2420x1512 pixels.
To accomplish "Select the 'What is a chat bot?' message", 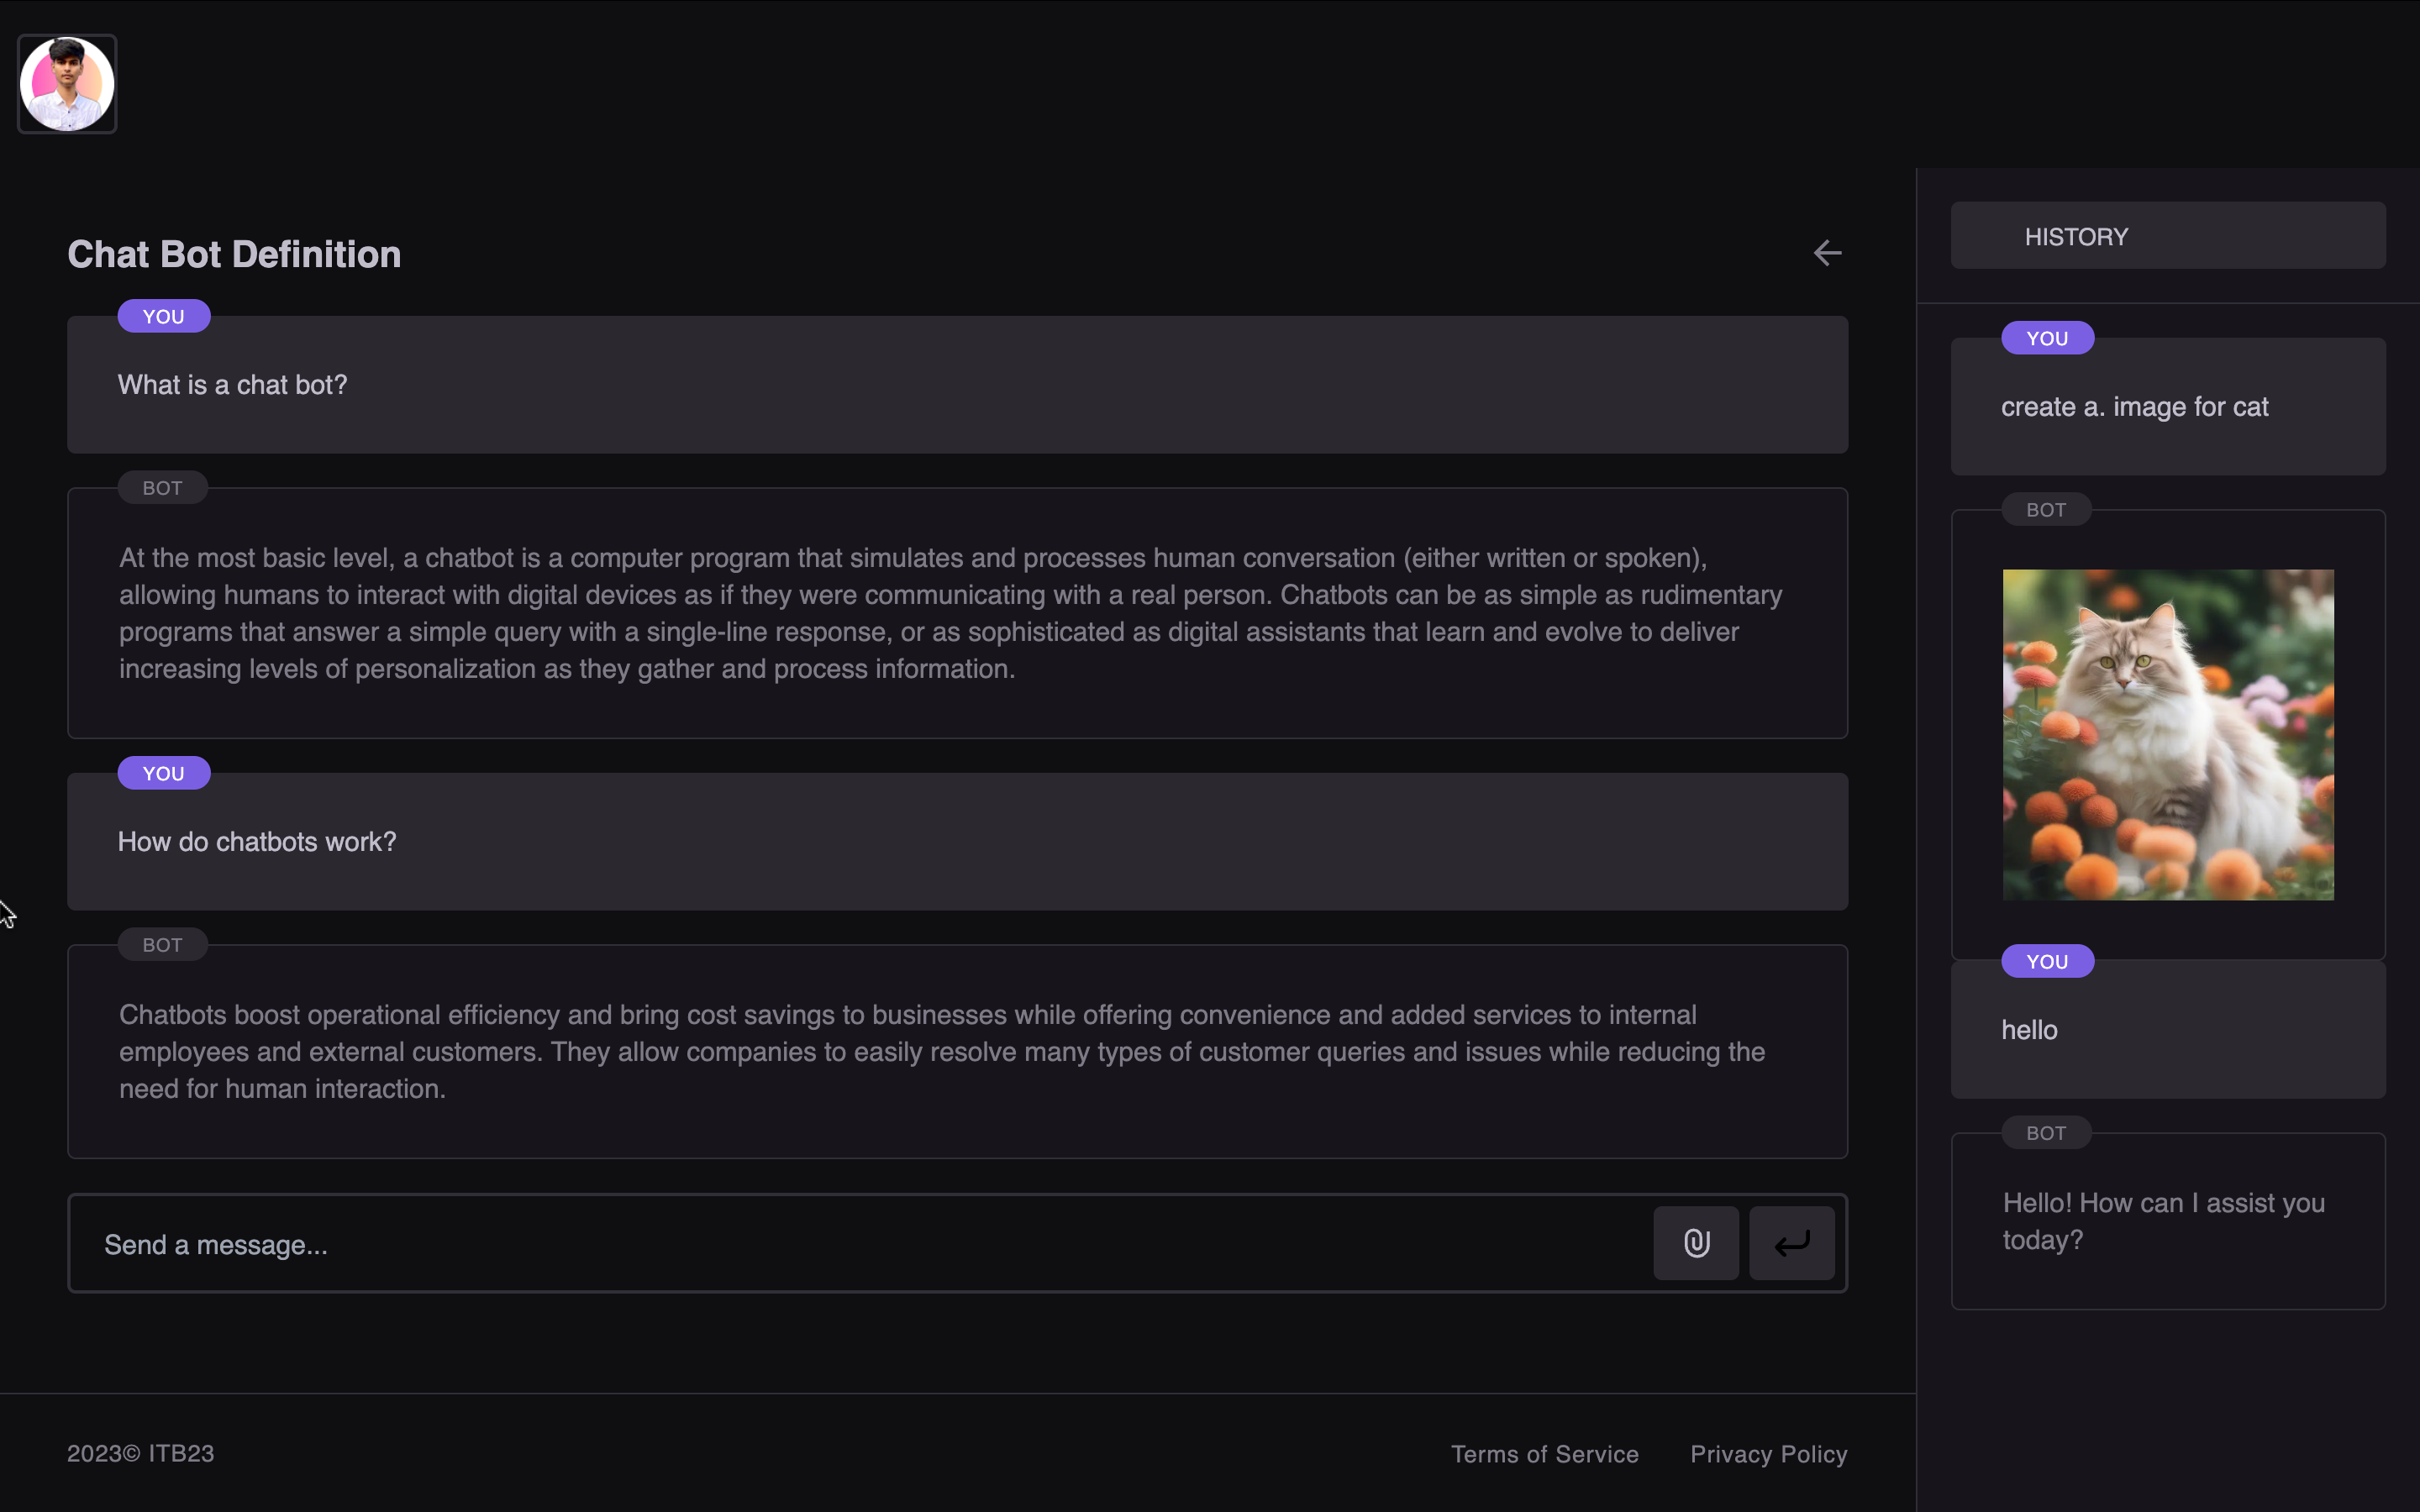I will click(232, 385).
